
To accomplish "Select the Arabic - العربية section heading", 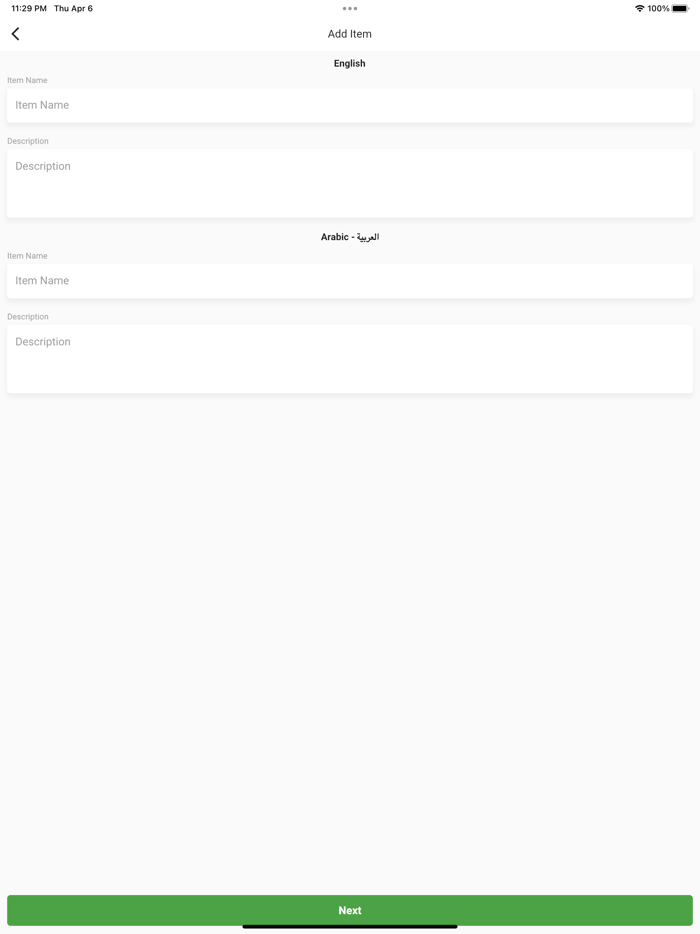I will pyautogui.click(x=350, y=237).
